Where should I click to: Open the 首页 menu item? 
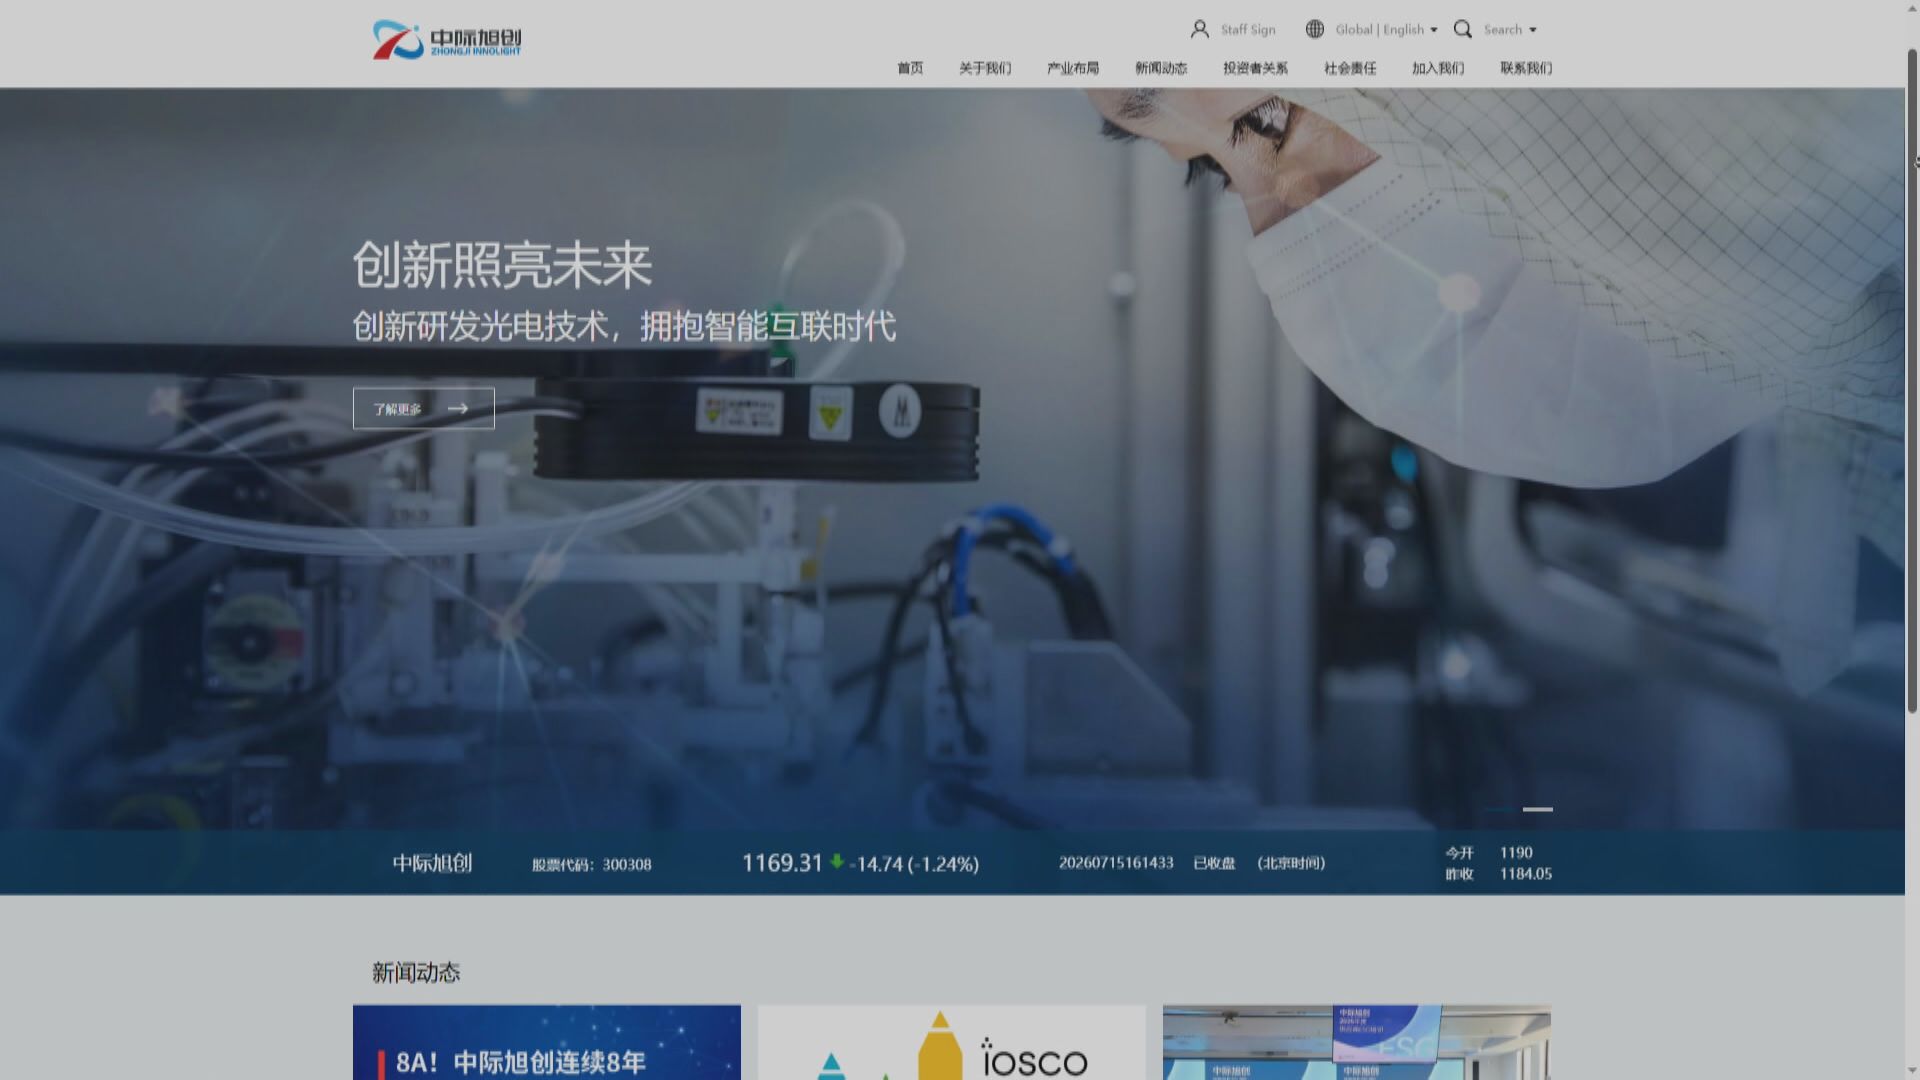pos(910,68)
